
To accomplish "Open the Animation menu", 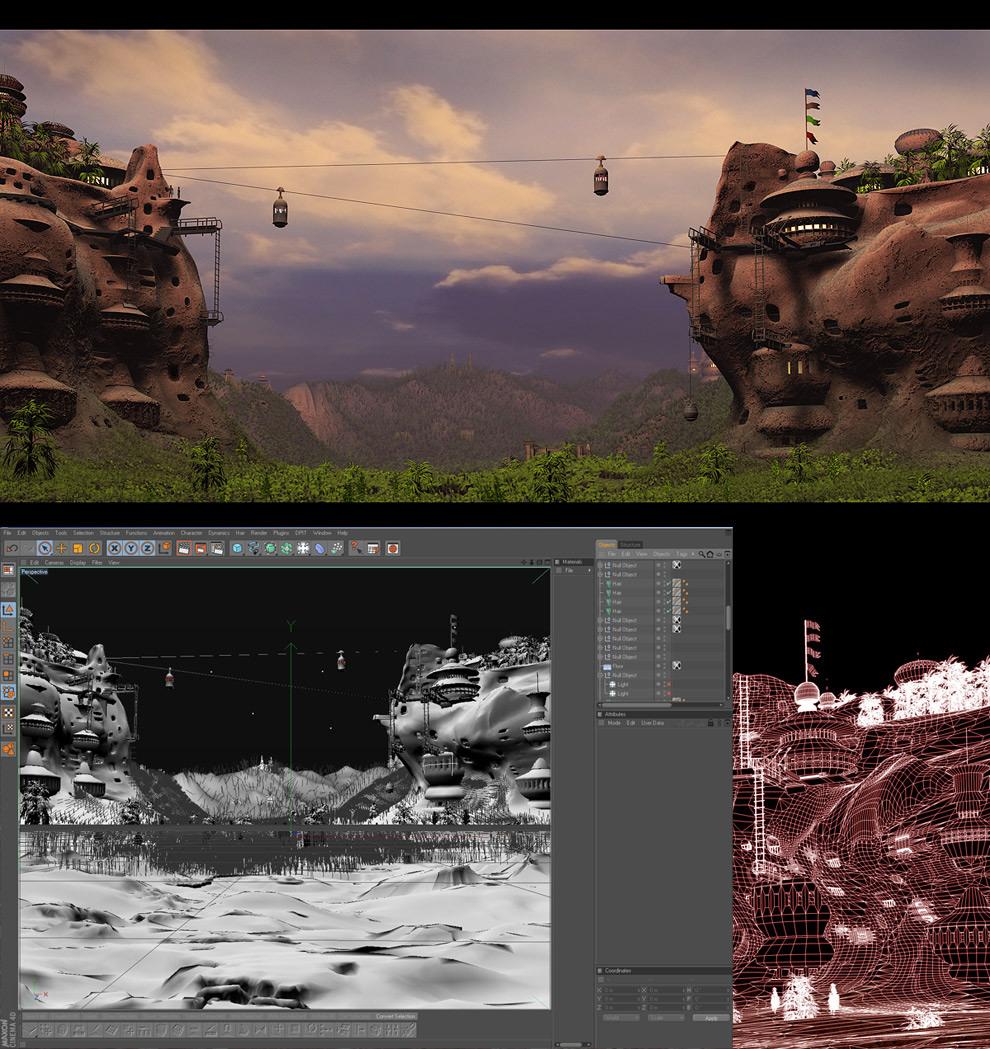I will (x=164, y=533).
